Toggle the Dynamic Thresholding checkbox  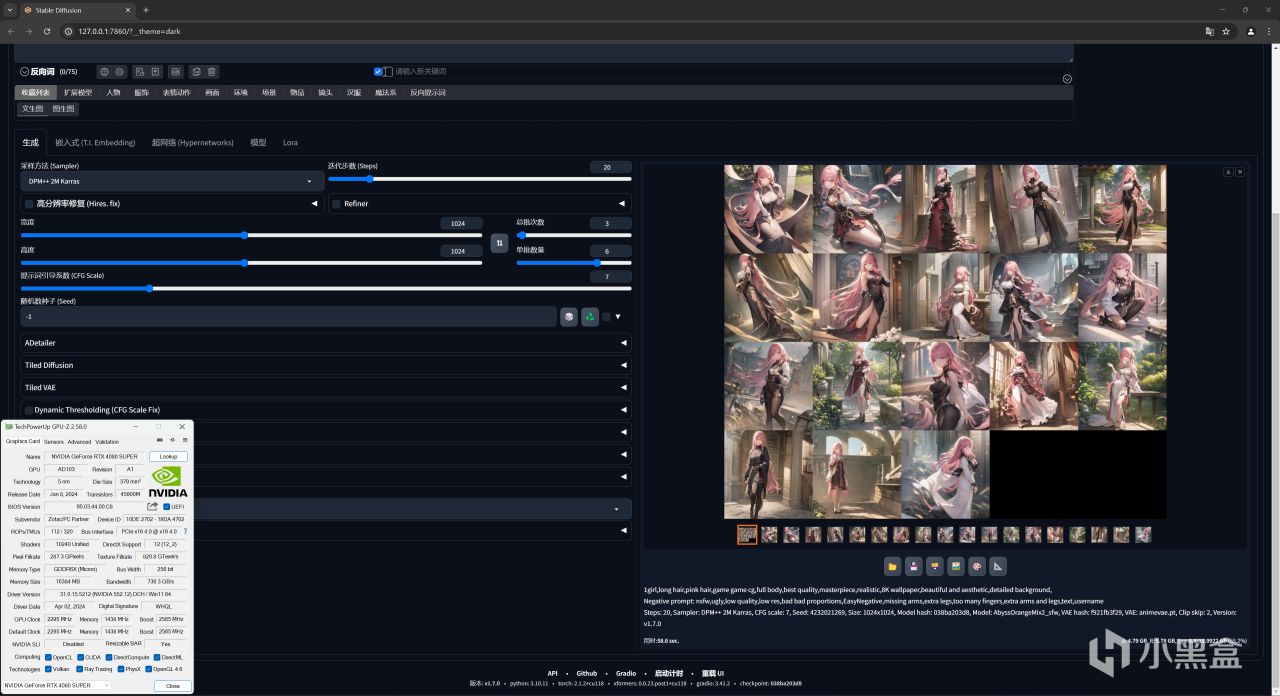click(29, 410)
